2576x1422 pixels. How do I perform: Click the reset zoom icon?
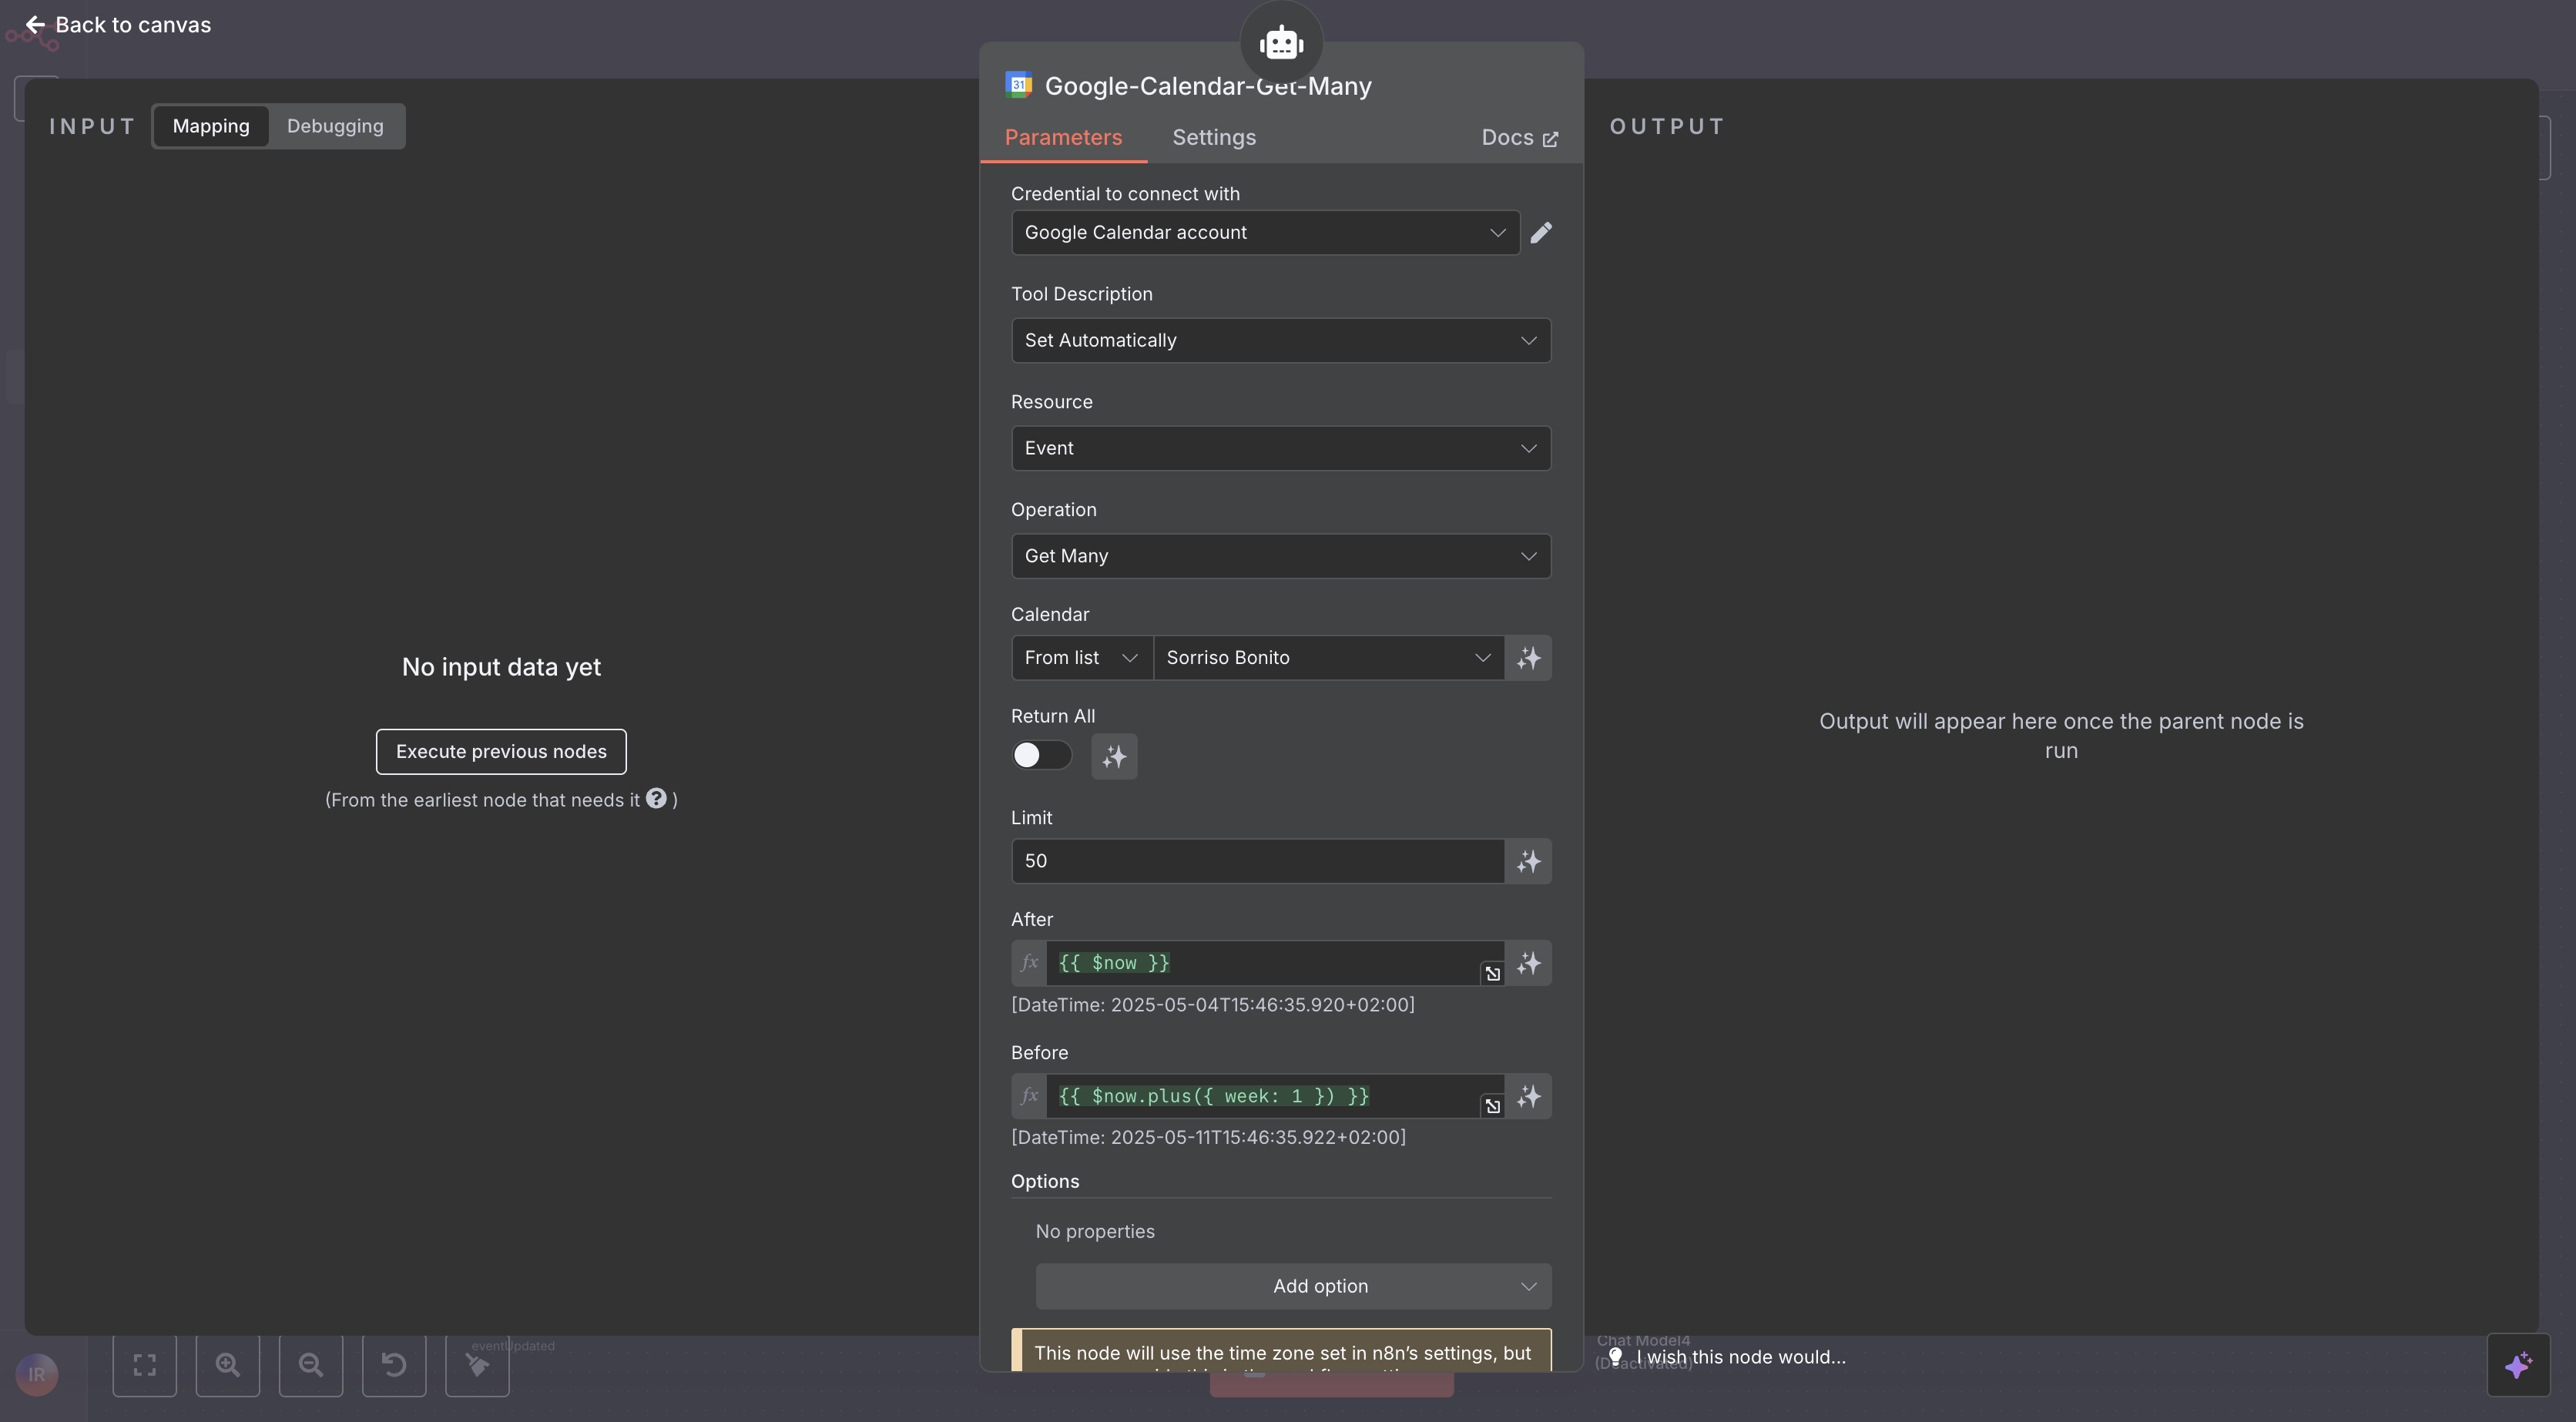click(394, 1364)
